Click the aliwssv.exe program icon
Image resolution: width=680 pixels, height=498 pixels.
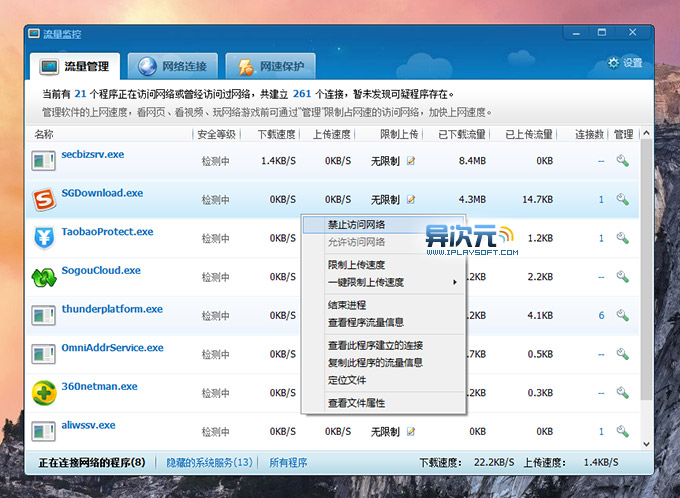tap(43, 431)
